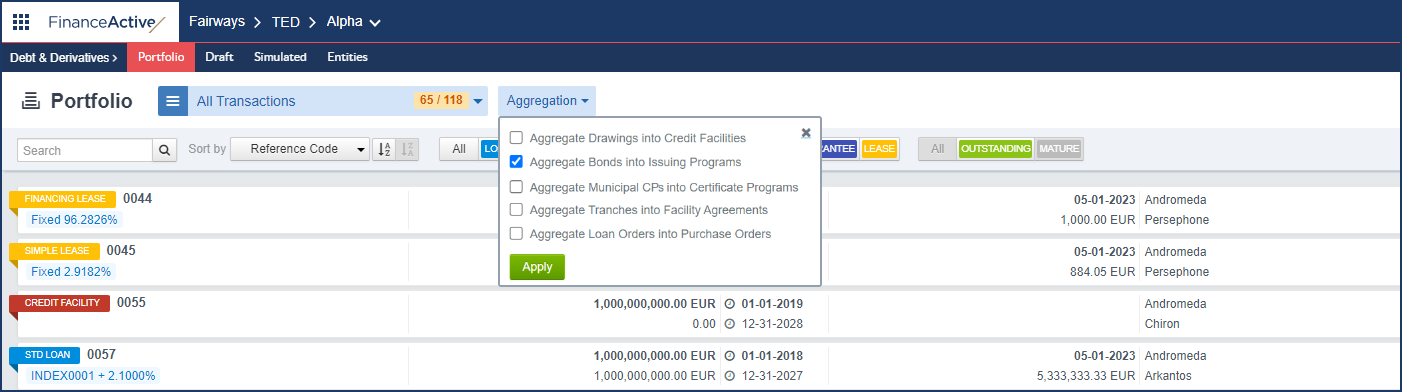
Task: Focus the Search input field
Action: (85, 150)
